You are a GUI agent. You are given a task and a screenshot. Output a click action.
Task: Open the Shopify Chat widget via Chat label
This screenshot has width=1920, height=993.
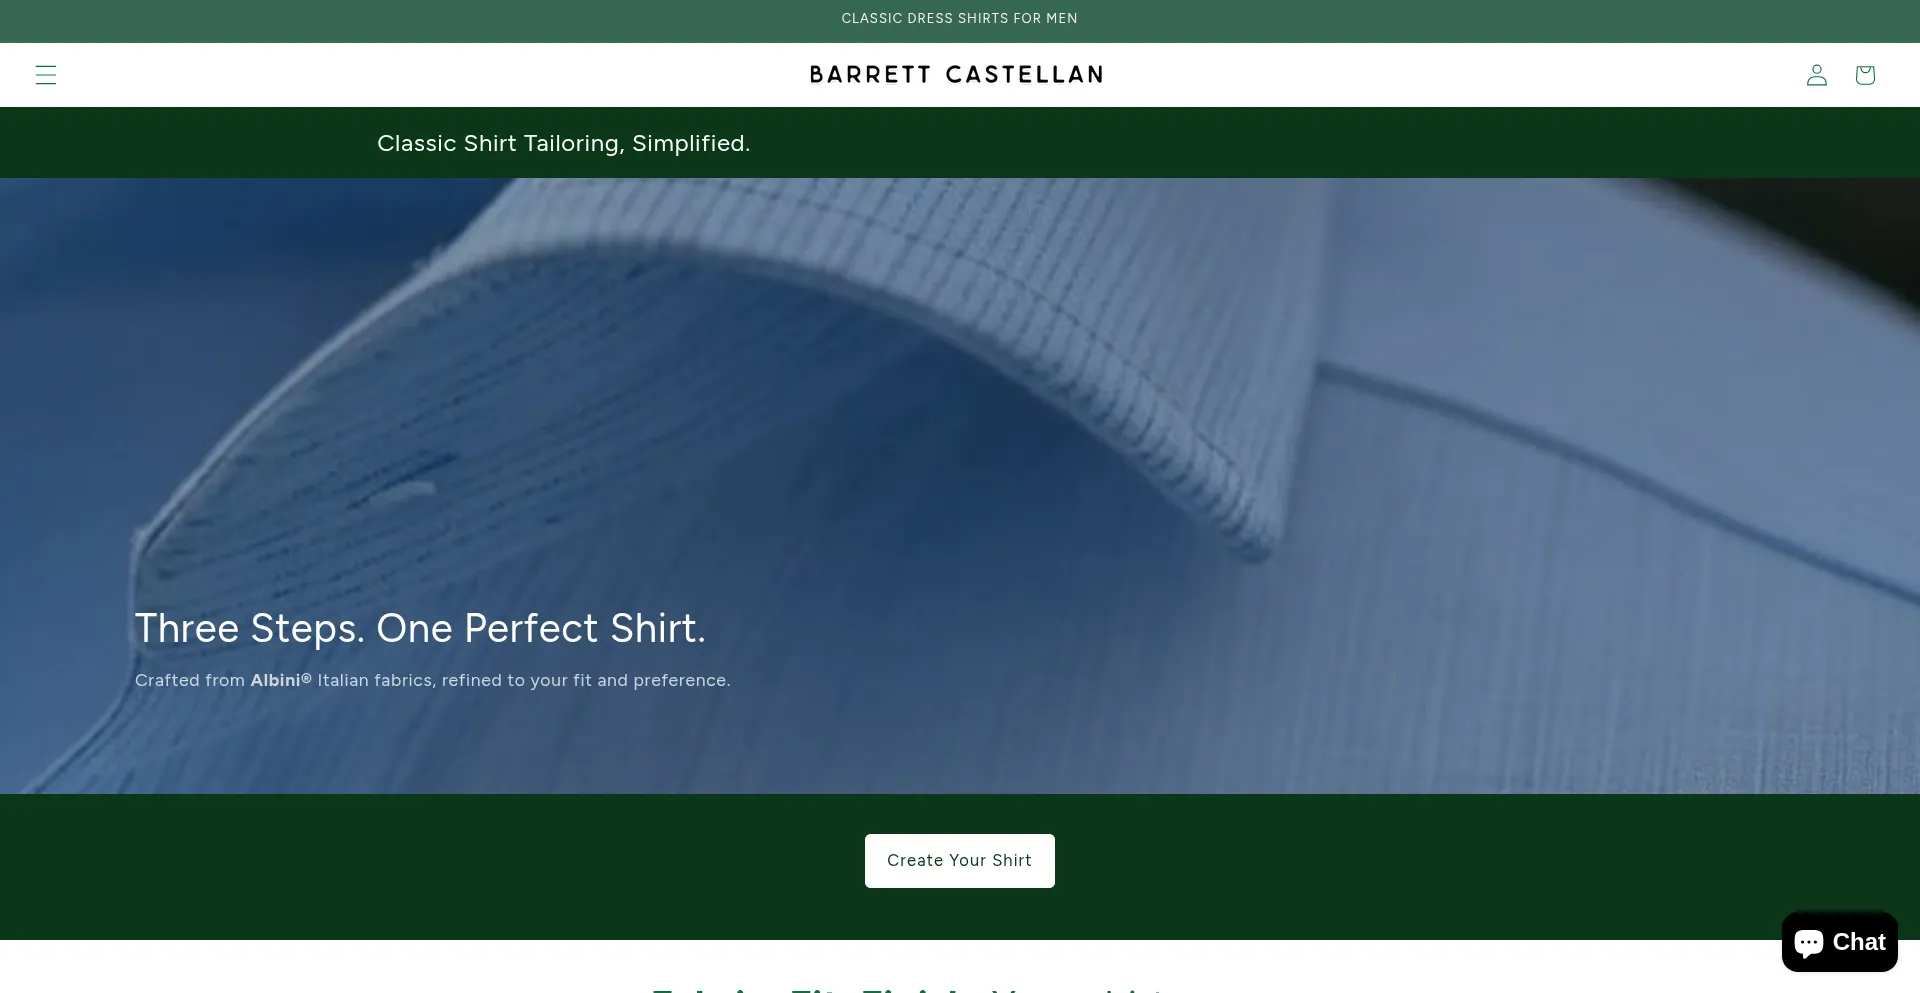(x=1859, y=942)
